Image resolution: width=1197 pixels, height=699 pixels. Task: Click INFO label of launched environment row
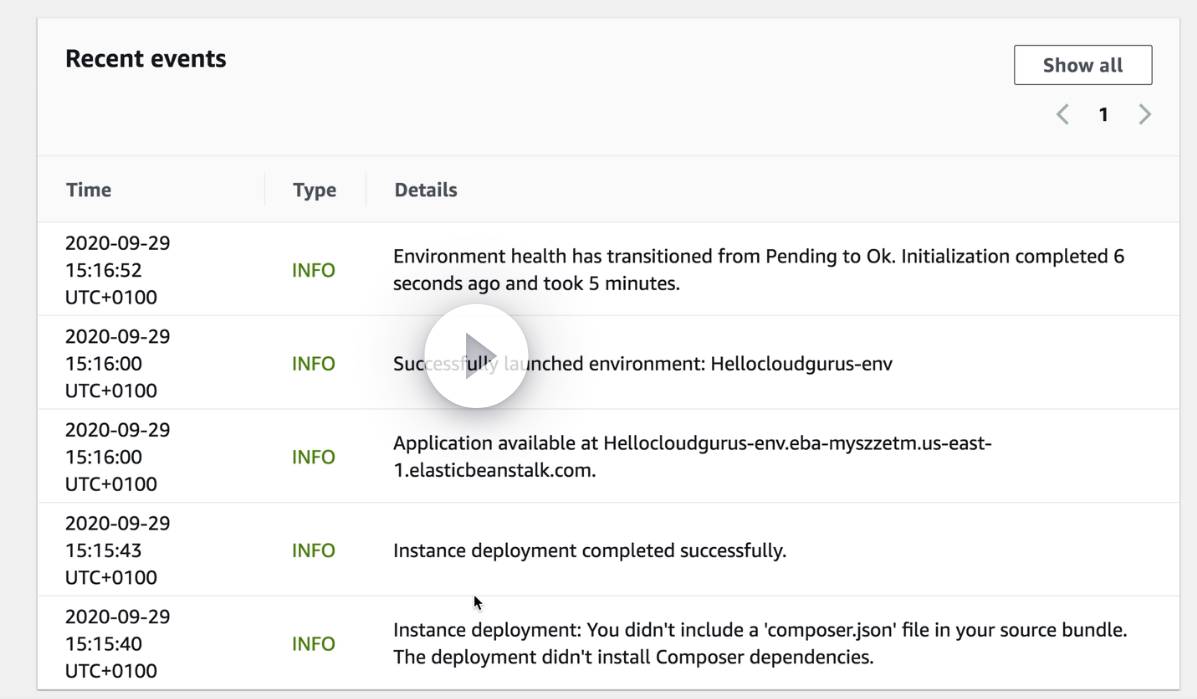(x=313, y=364)
